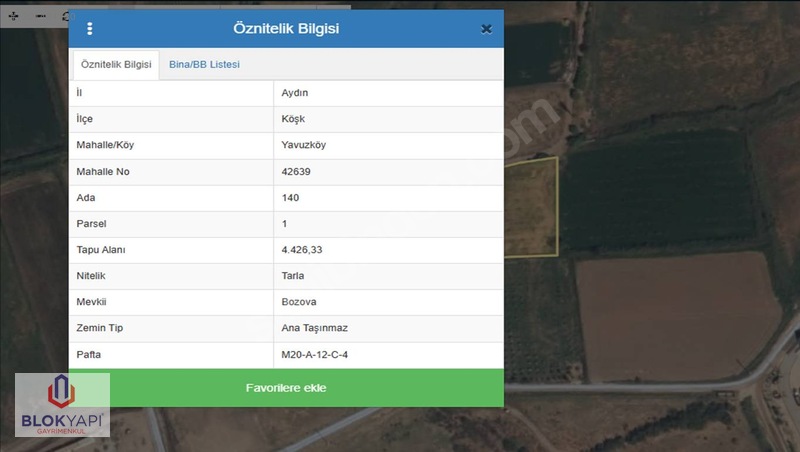
Task: Select the Mahalle No value 42639
Action: [x=296, y=171]
